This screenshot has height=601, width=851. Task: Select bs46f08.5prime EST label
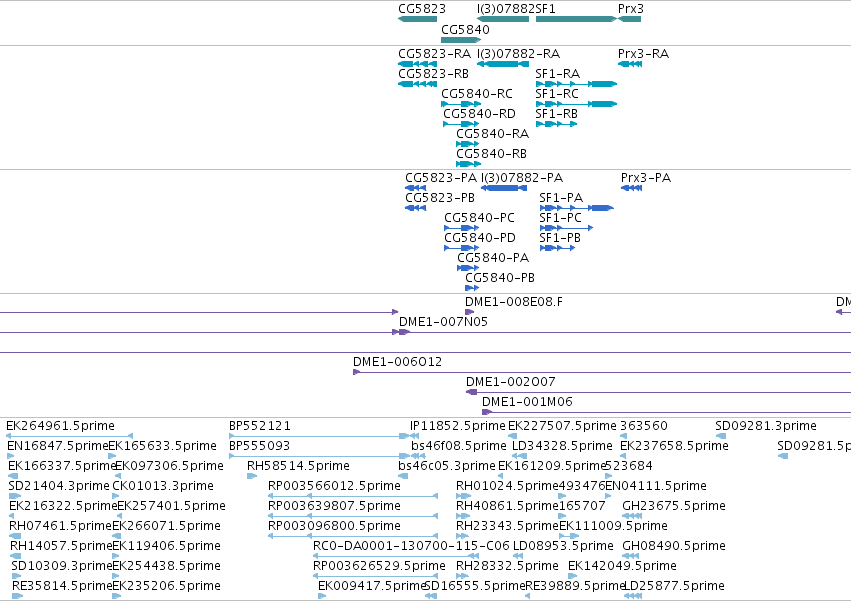(459, 446)
